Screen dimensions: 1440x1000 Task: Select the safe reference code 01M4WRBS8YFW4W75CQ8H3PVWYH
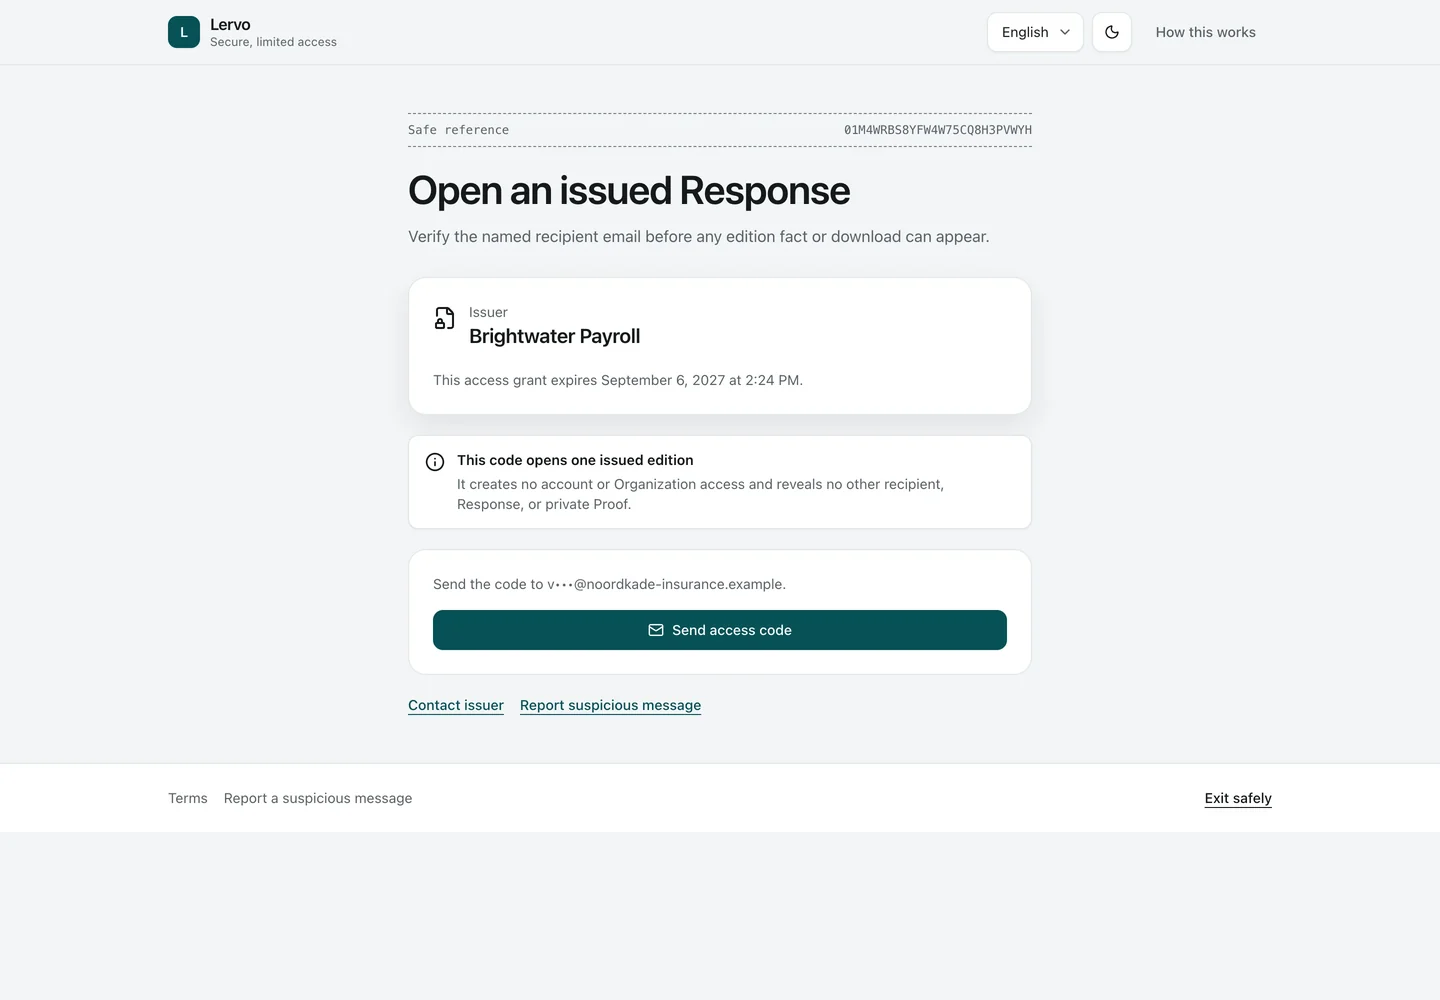938,130
